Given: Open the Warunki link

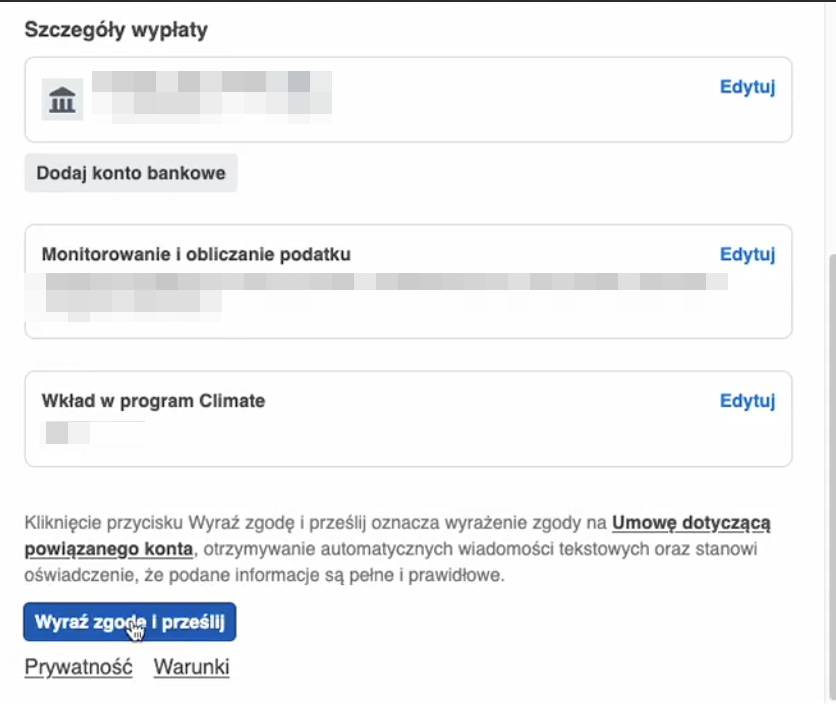Looking at the screenshot, I should tap(191, 667).
